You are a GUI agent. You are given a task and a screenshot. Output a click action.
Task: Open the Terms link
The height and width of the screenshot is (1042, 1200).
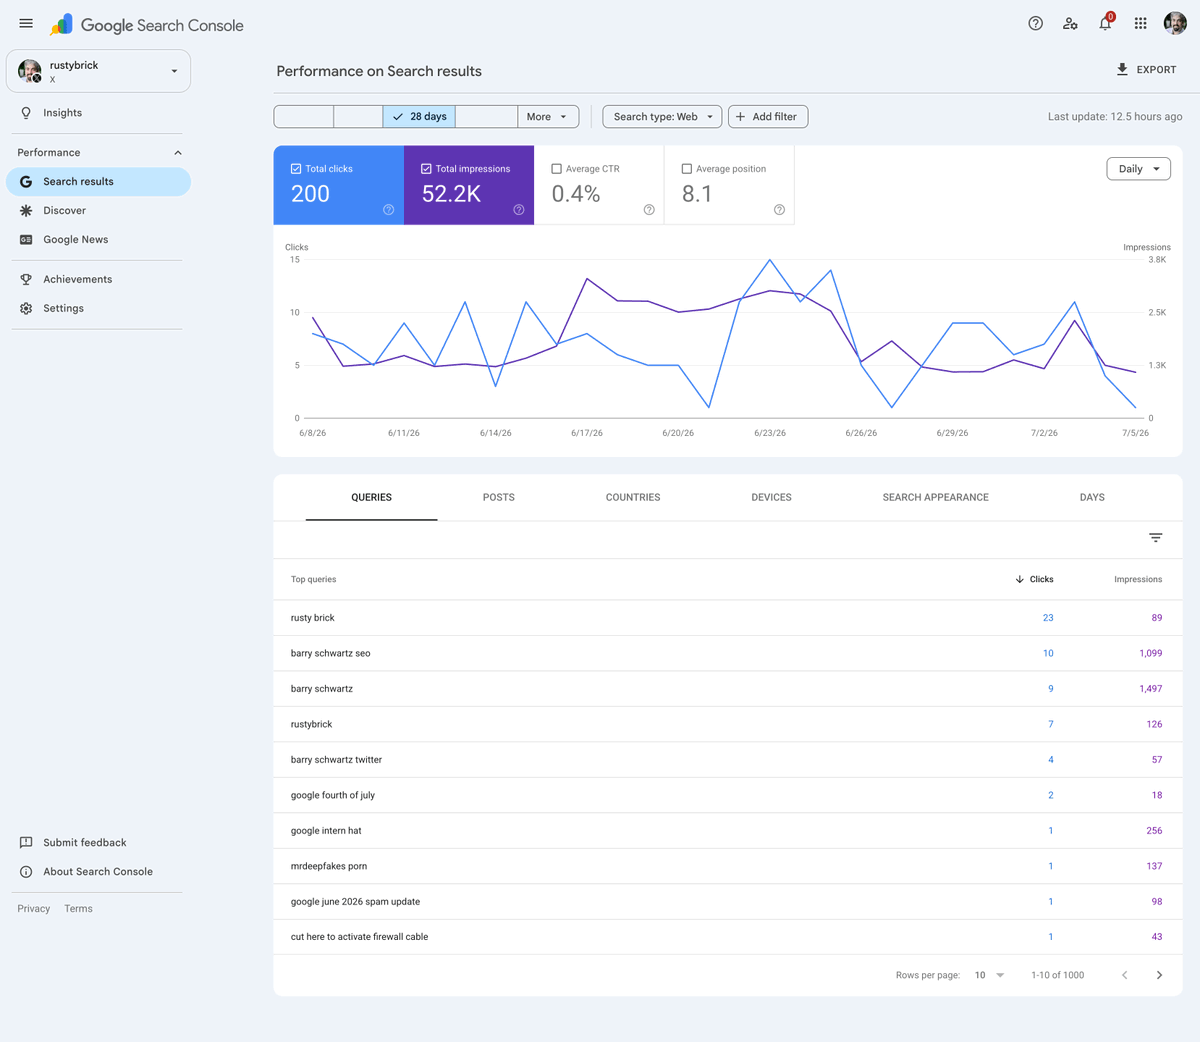[x=78, y=909]
